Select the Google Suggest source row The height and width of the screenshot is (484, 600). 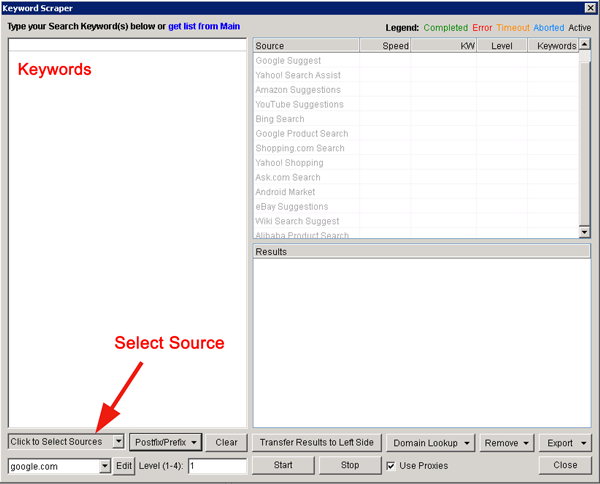point(416,60)
